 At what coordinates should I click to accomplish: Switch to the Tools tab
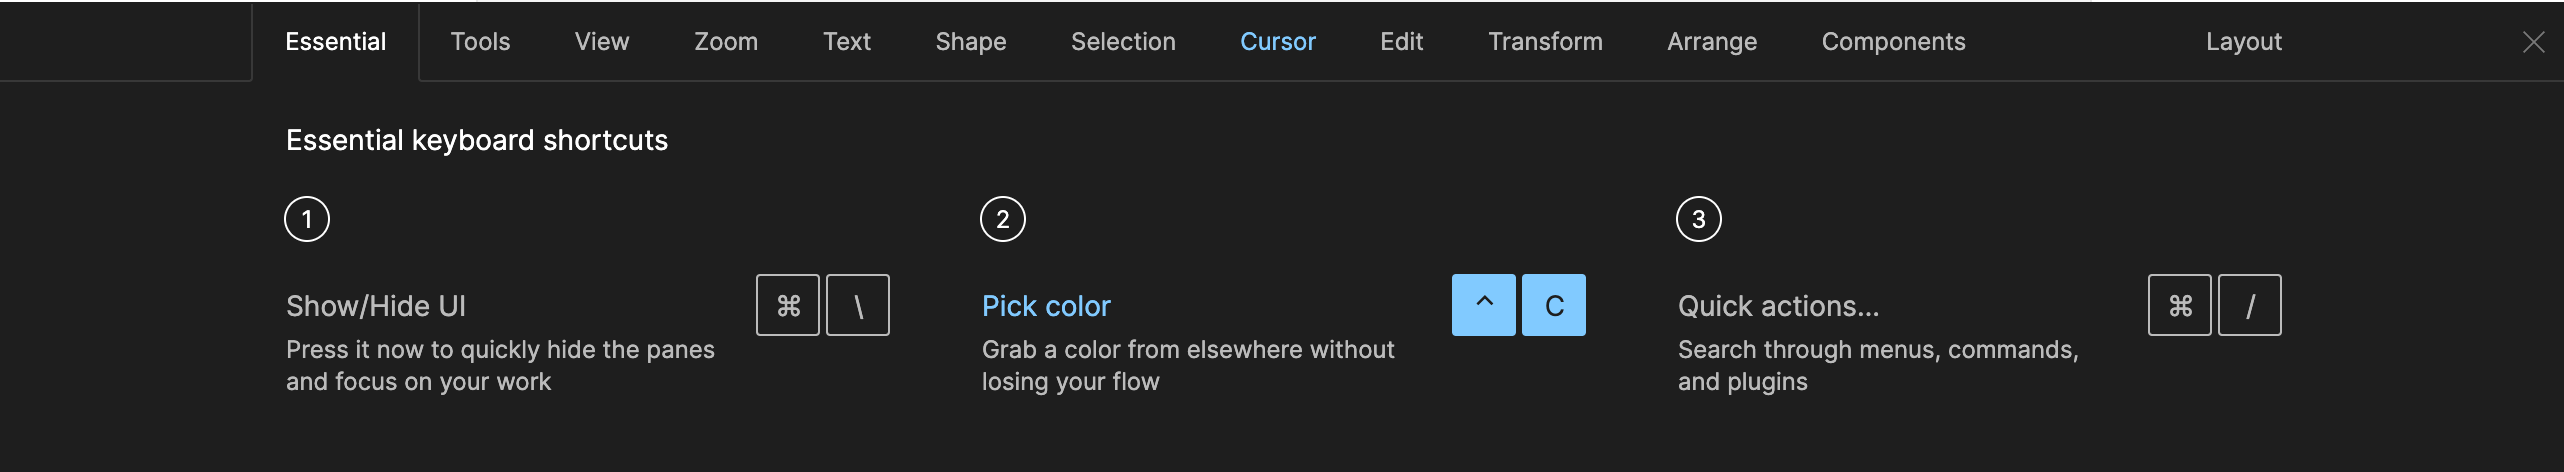[x=480, y=42]
